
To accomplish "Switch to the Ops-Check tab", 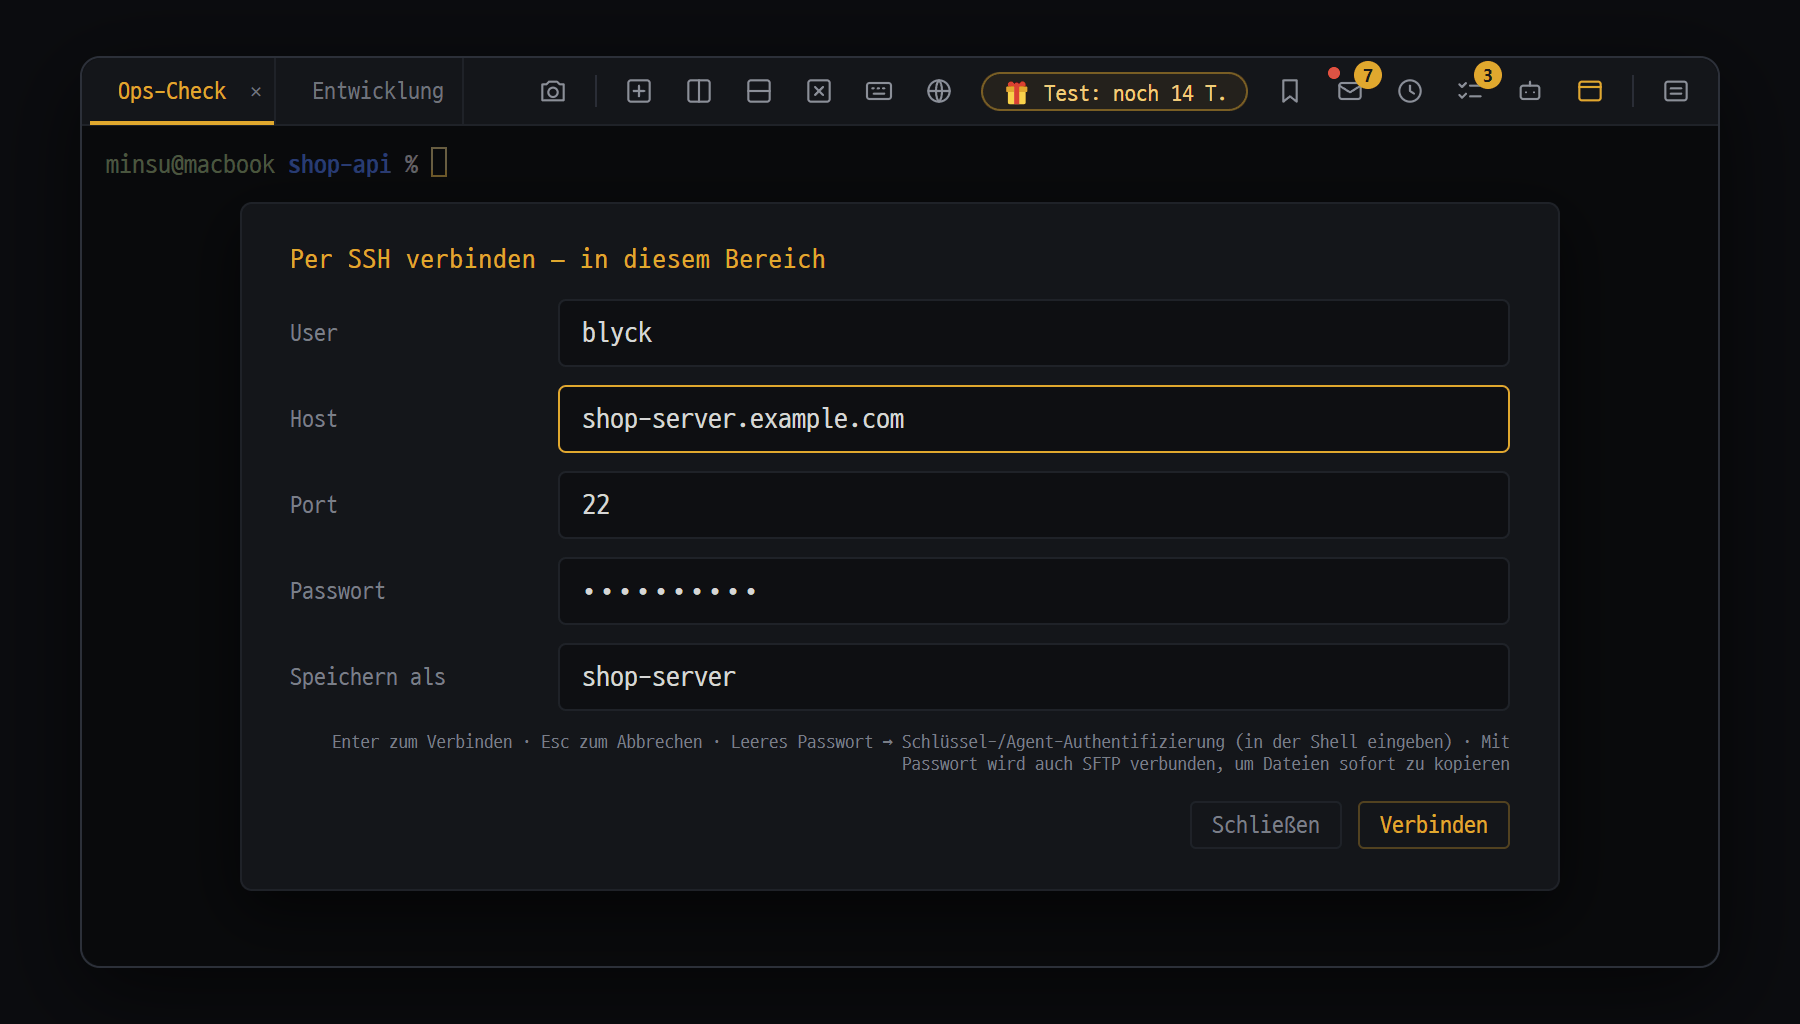I will (172, 91).
